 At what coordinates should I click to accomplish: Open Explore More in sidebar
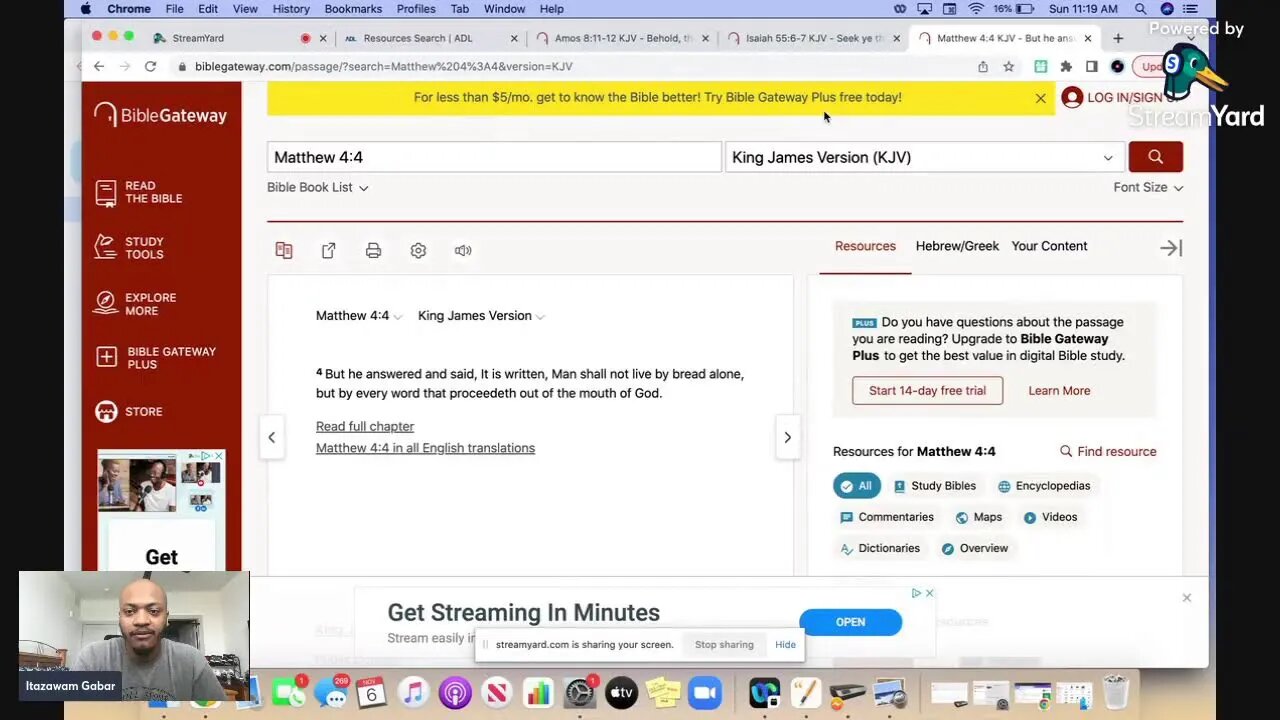[135, 304]
